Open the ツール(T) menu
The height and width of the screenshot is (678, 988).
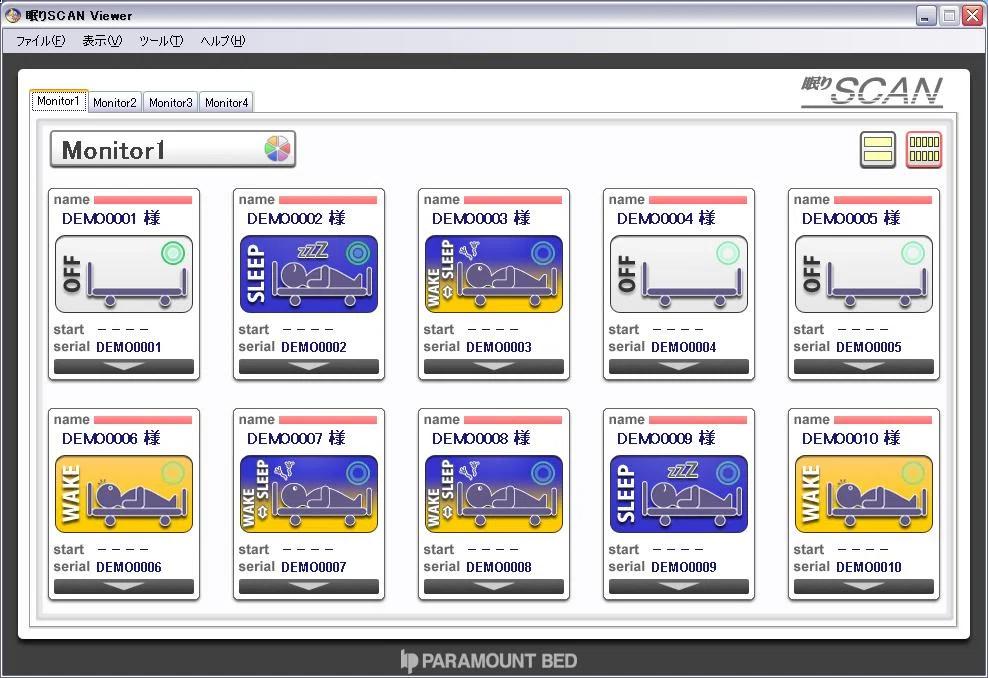click(x=161, y=41)
